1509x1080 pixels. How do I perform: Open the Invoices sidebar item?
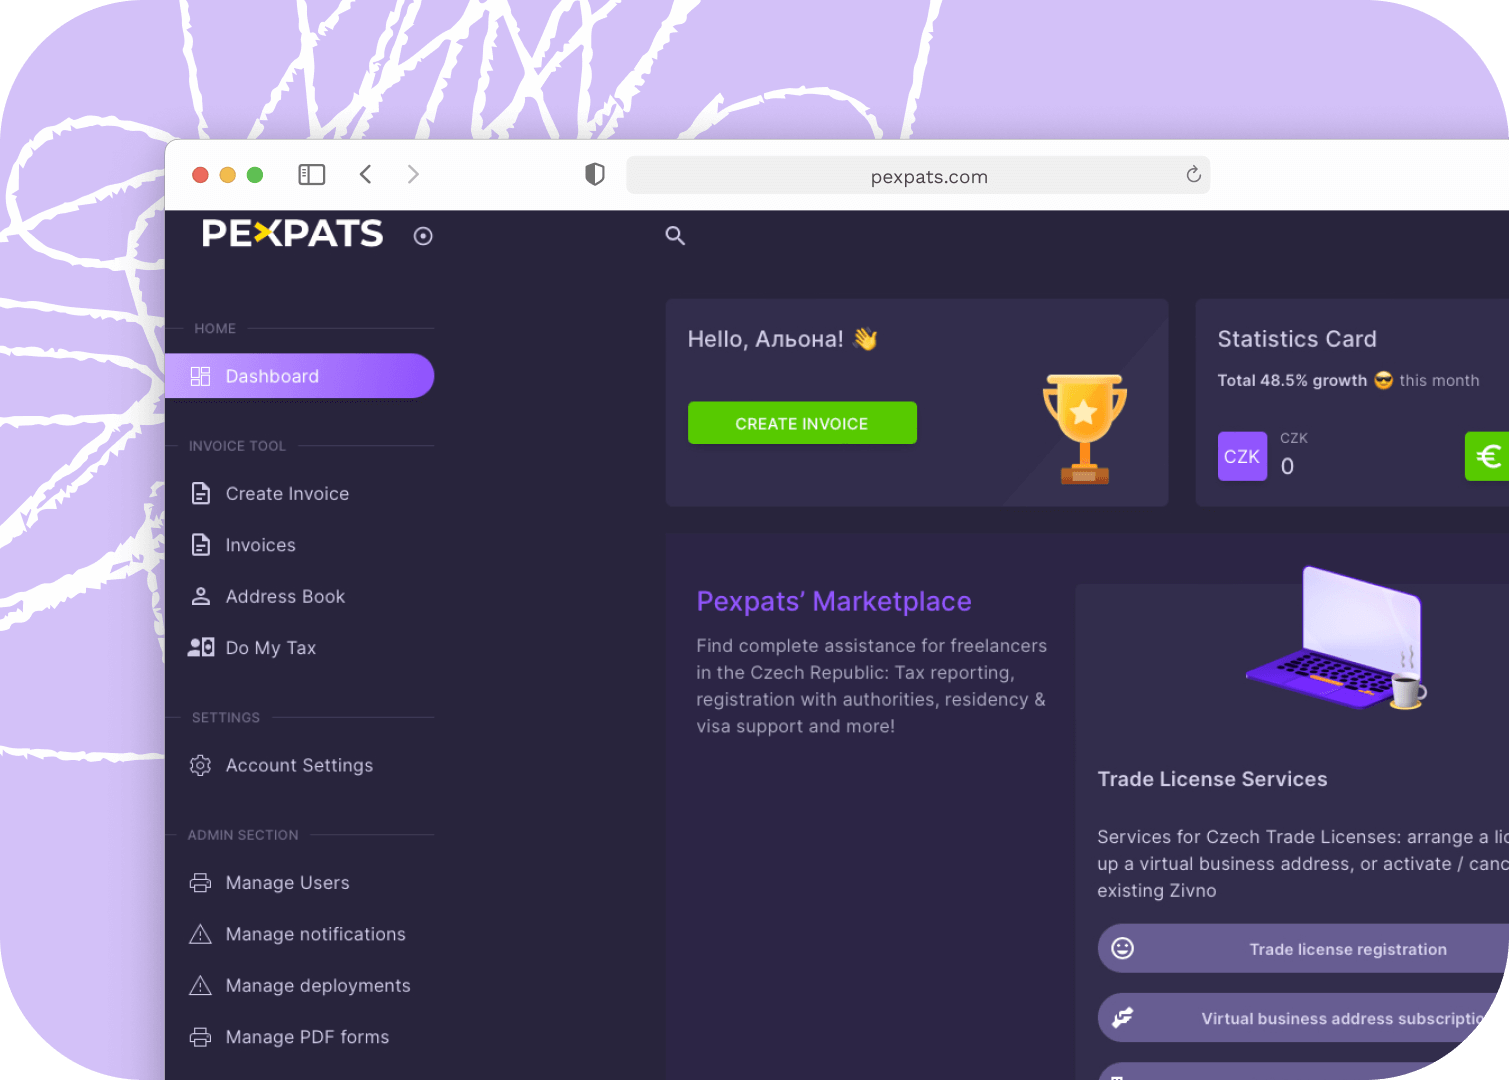tap(299, 545)
